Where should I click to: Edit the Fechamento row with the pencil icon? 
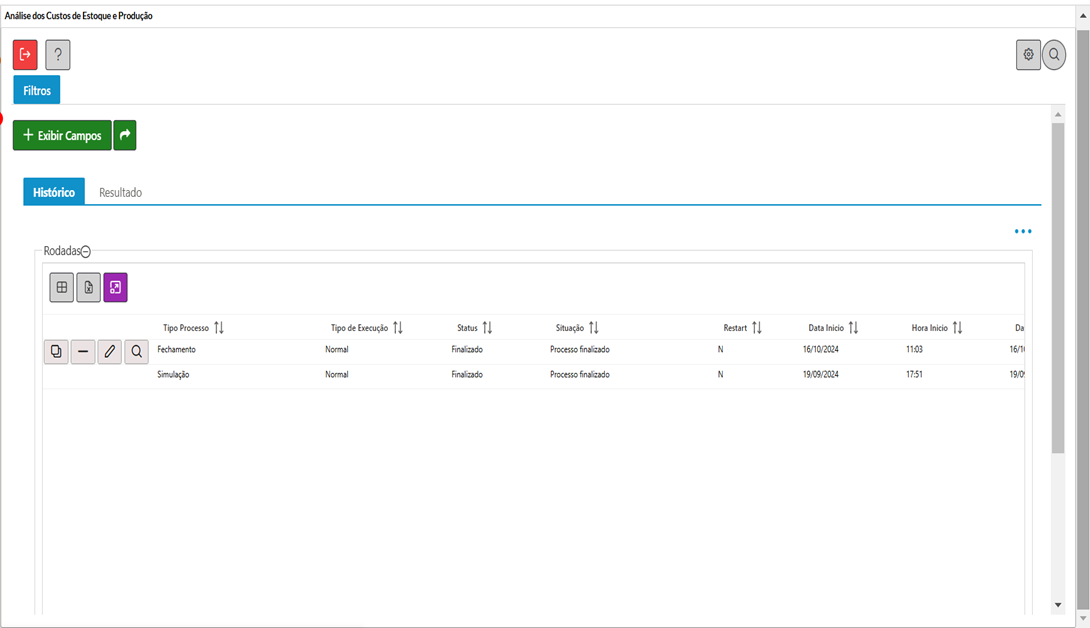coord(110,351)
